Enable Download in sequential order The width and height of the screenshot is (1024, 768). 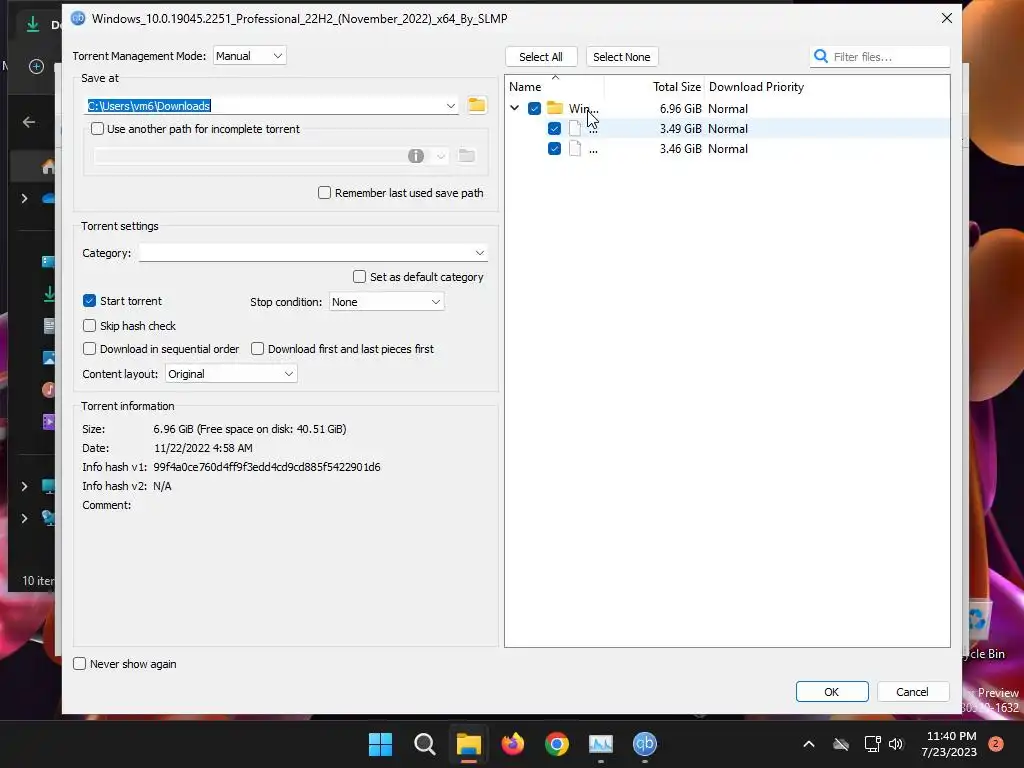(x=89, y=349)
